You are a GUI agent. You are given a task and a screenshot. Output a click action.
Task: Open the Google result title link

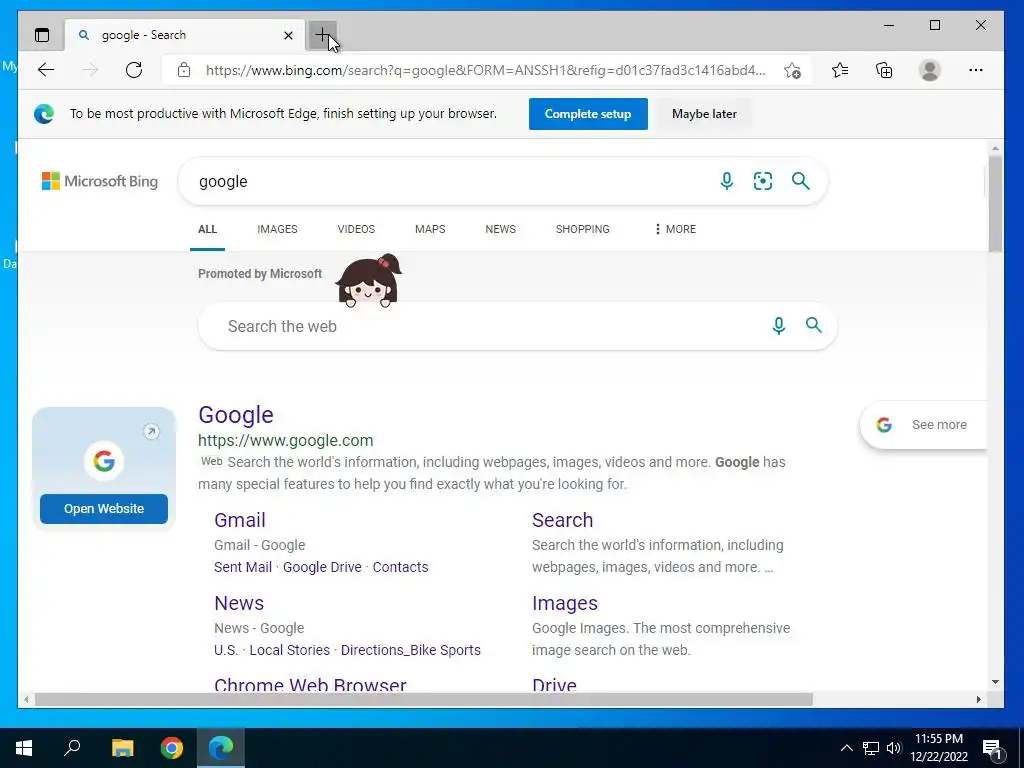pos(236,415)
